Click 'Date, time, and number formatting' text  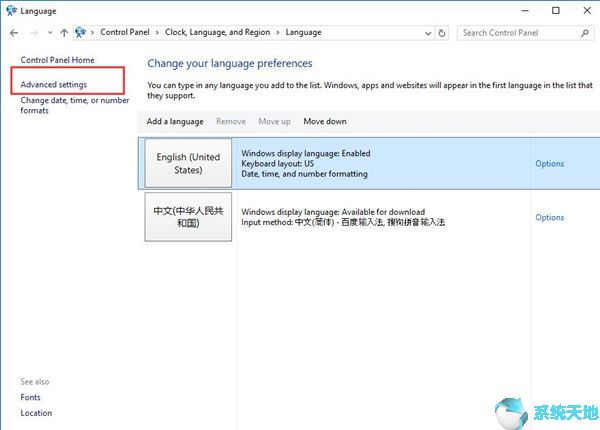click(x=304, y=174)
